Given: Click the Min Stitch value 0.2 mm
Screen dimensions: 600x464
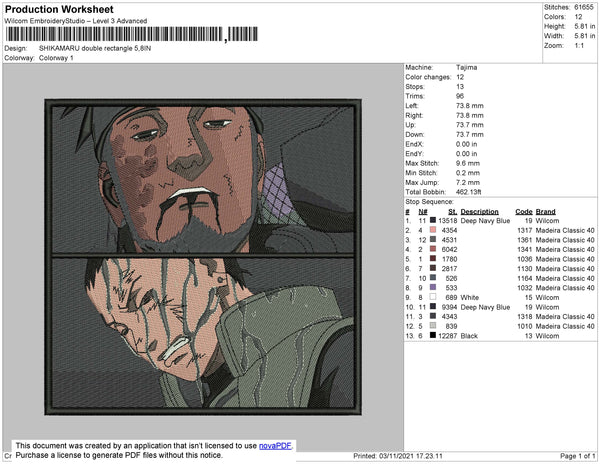Looking at the screenshot, I should point(468,173).
